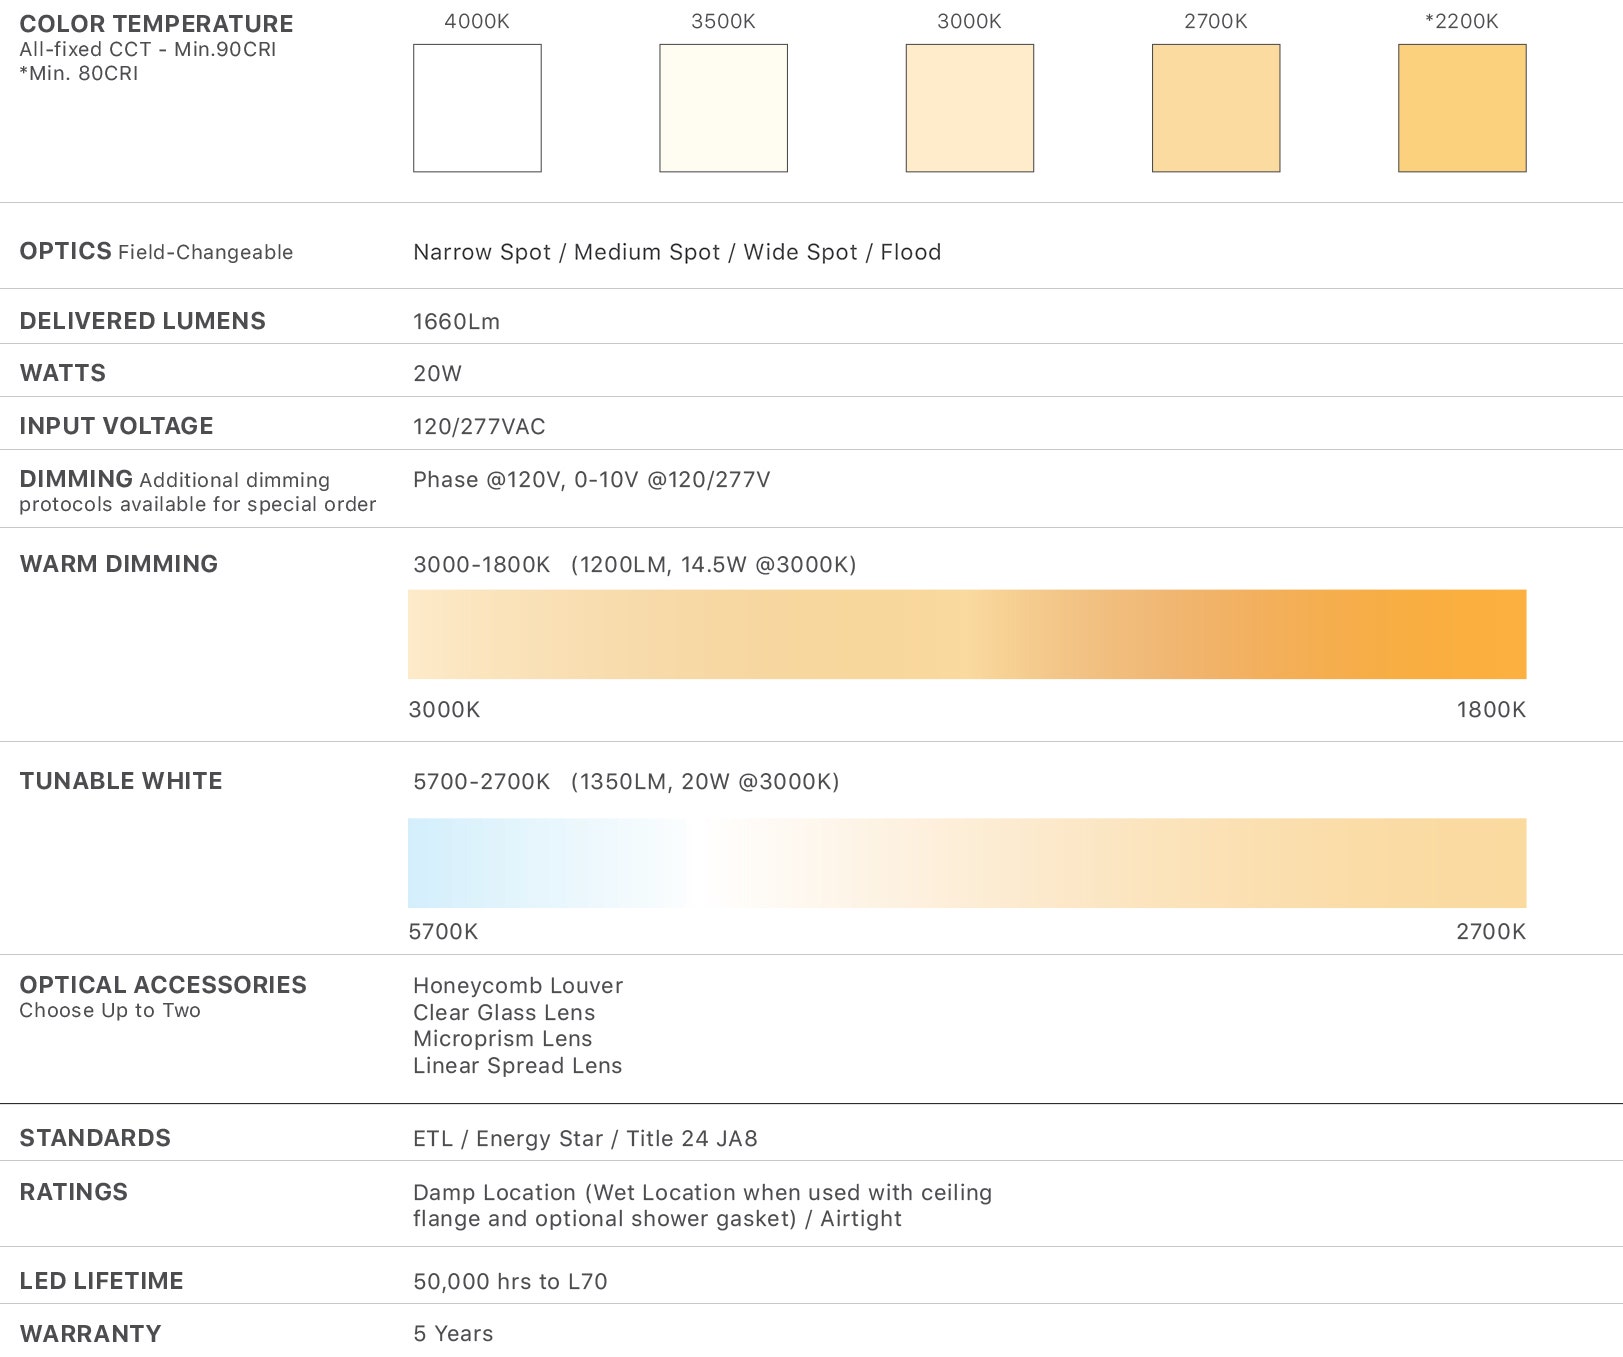Image resolution: width=1623 pixels, height=1357 pixels.
Task: Click the '3000-1800K (1200LM, 14.5W @3000K)' text
Action: [635, 565]
